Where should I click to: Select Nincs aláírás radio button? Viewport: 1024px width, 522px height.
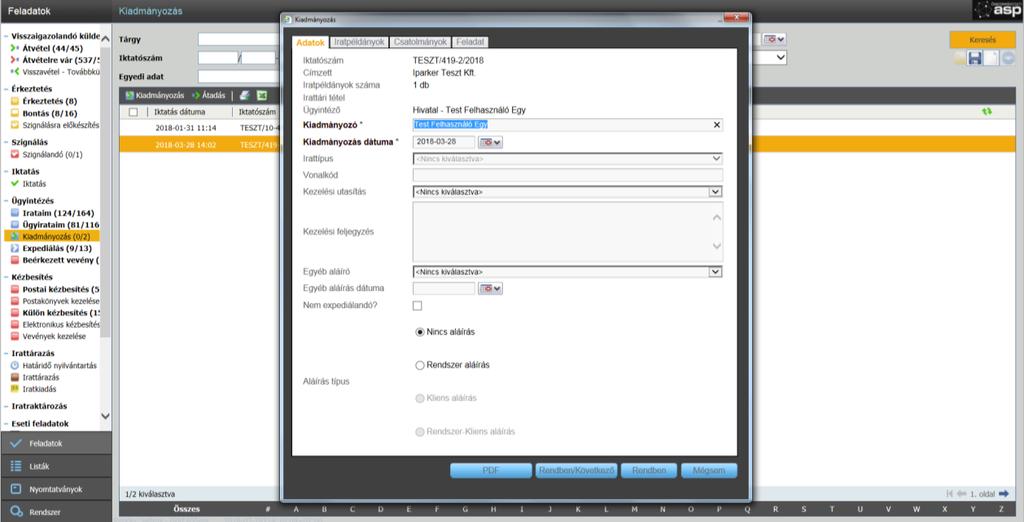[x=420, y=332]
